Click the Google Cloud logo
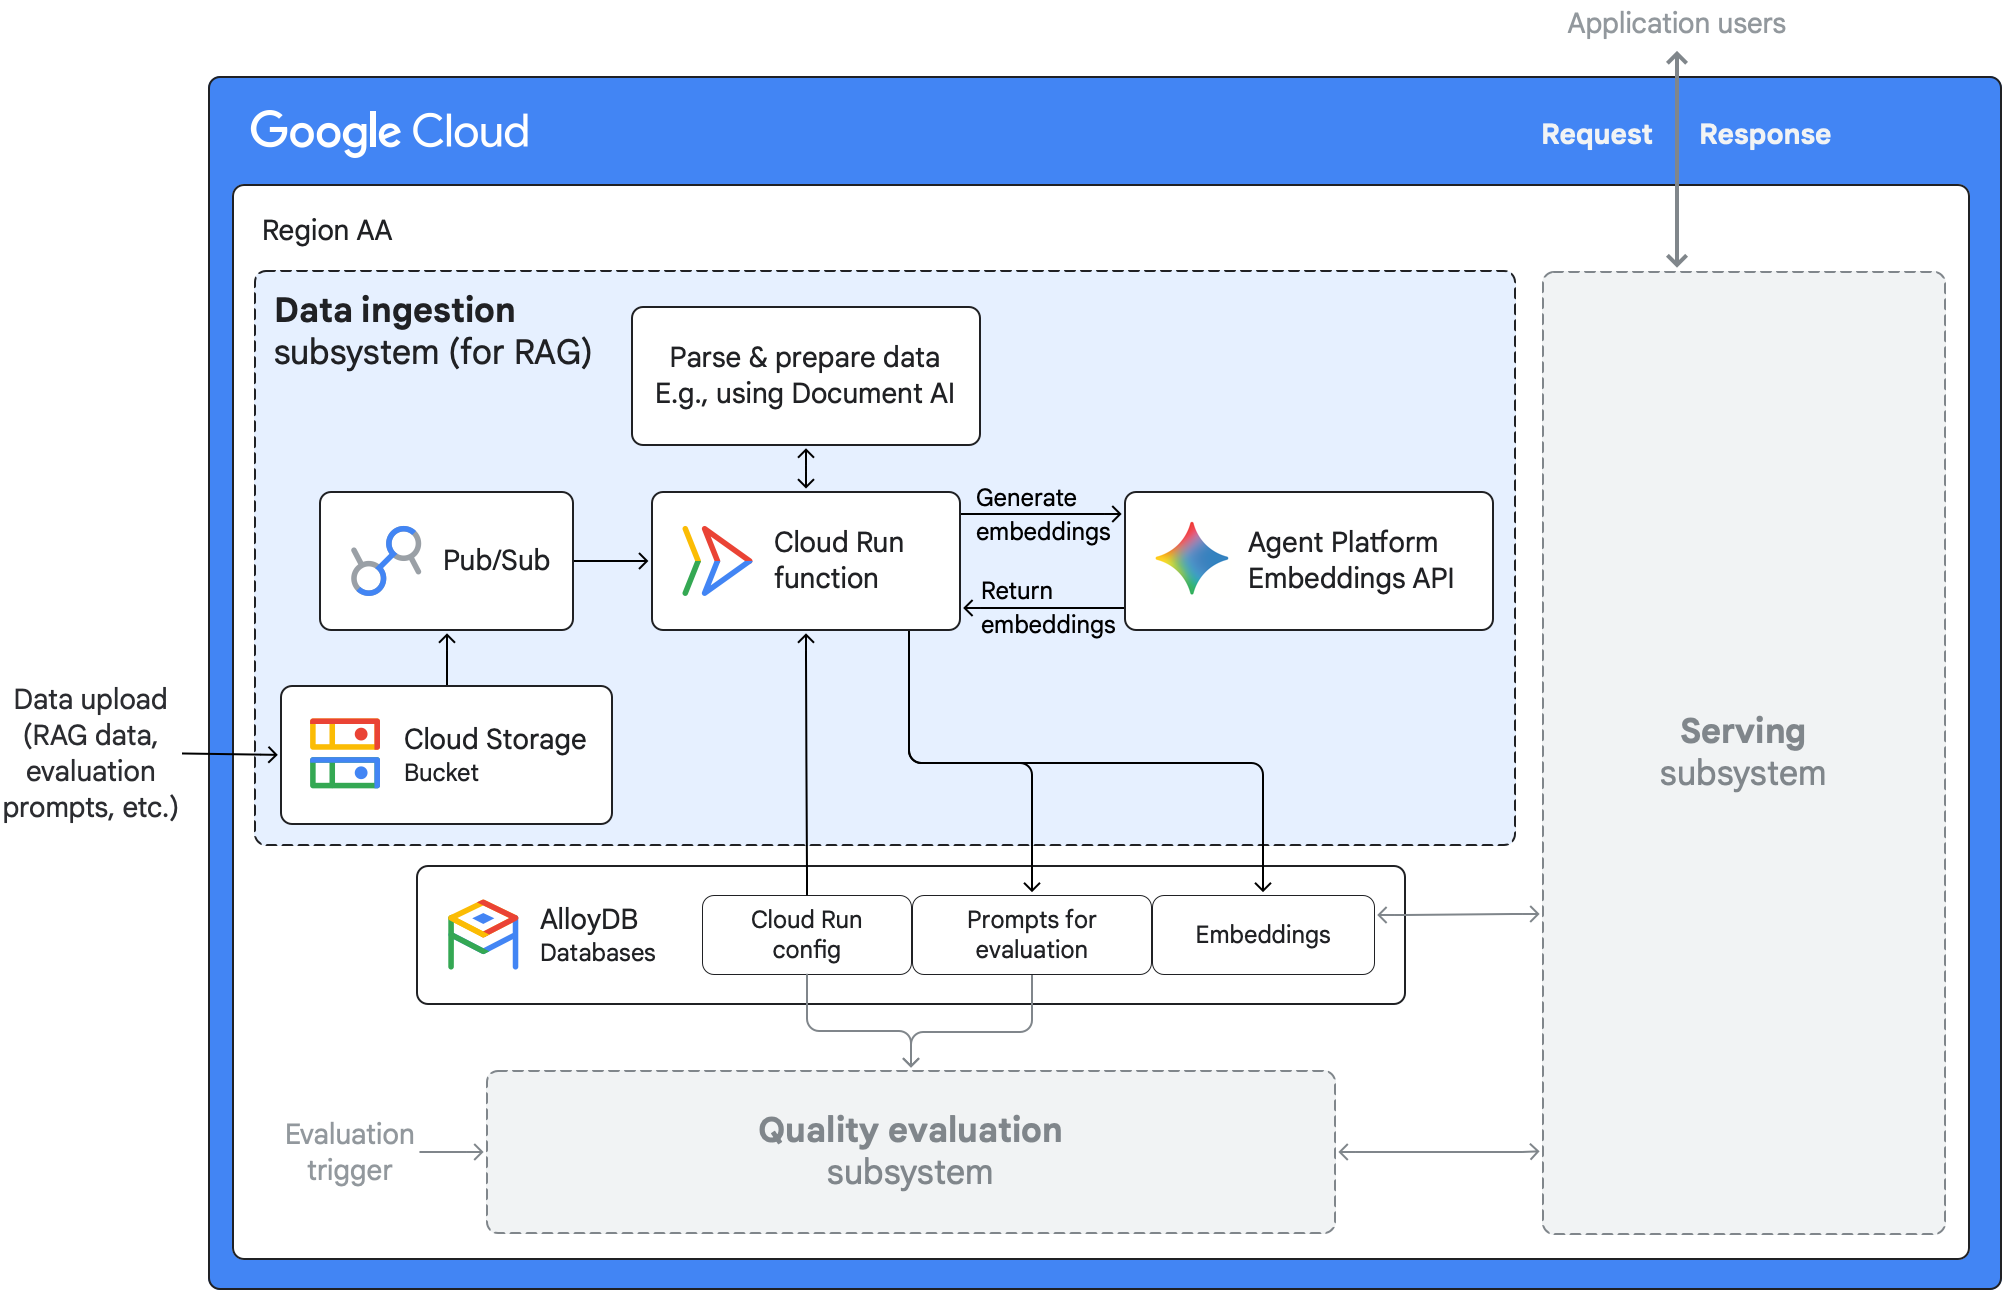Viewport: 2002px width, 1290px height. tap(389, 131)
